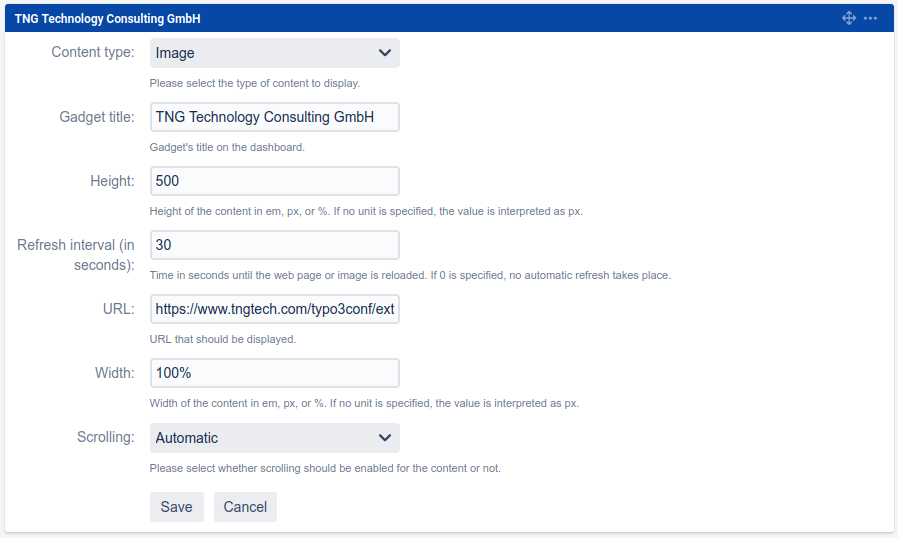
Task: Click the Refresh interval field containing 30
Action: click(x=274, y=245)
